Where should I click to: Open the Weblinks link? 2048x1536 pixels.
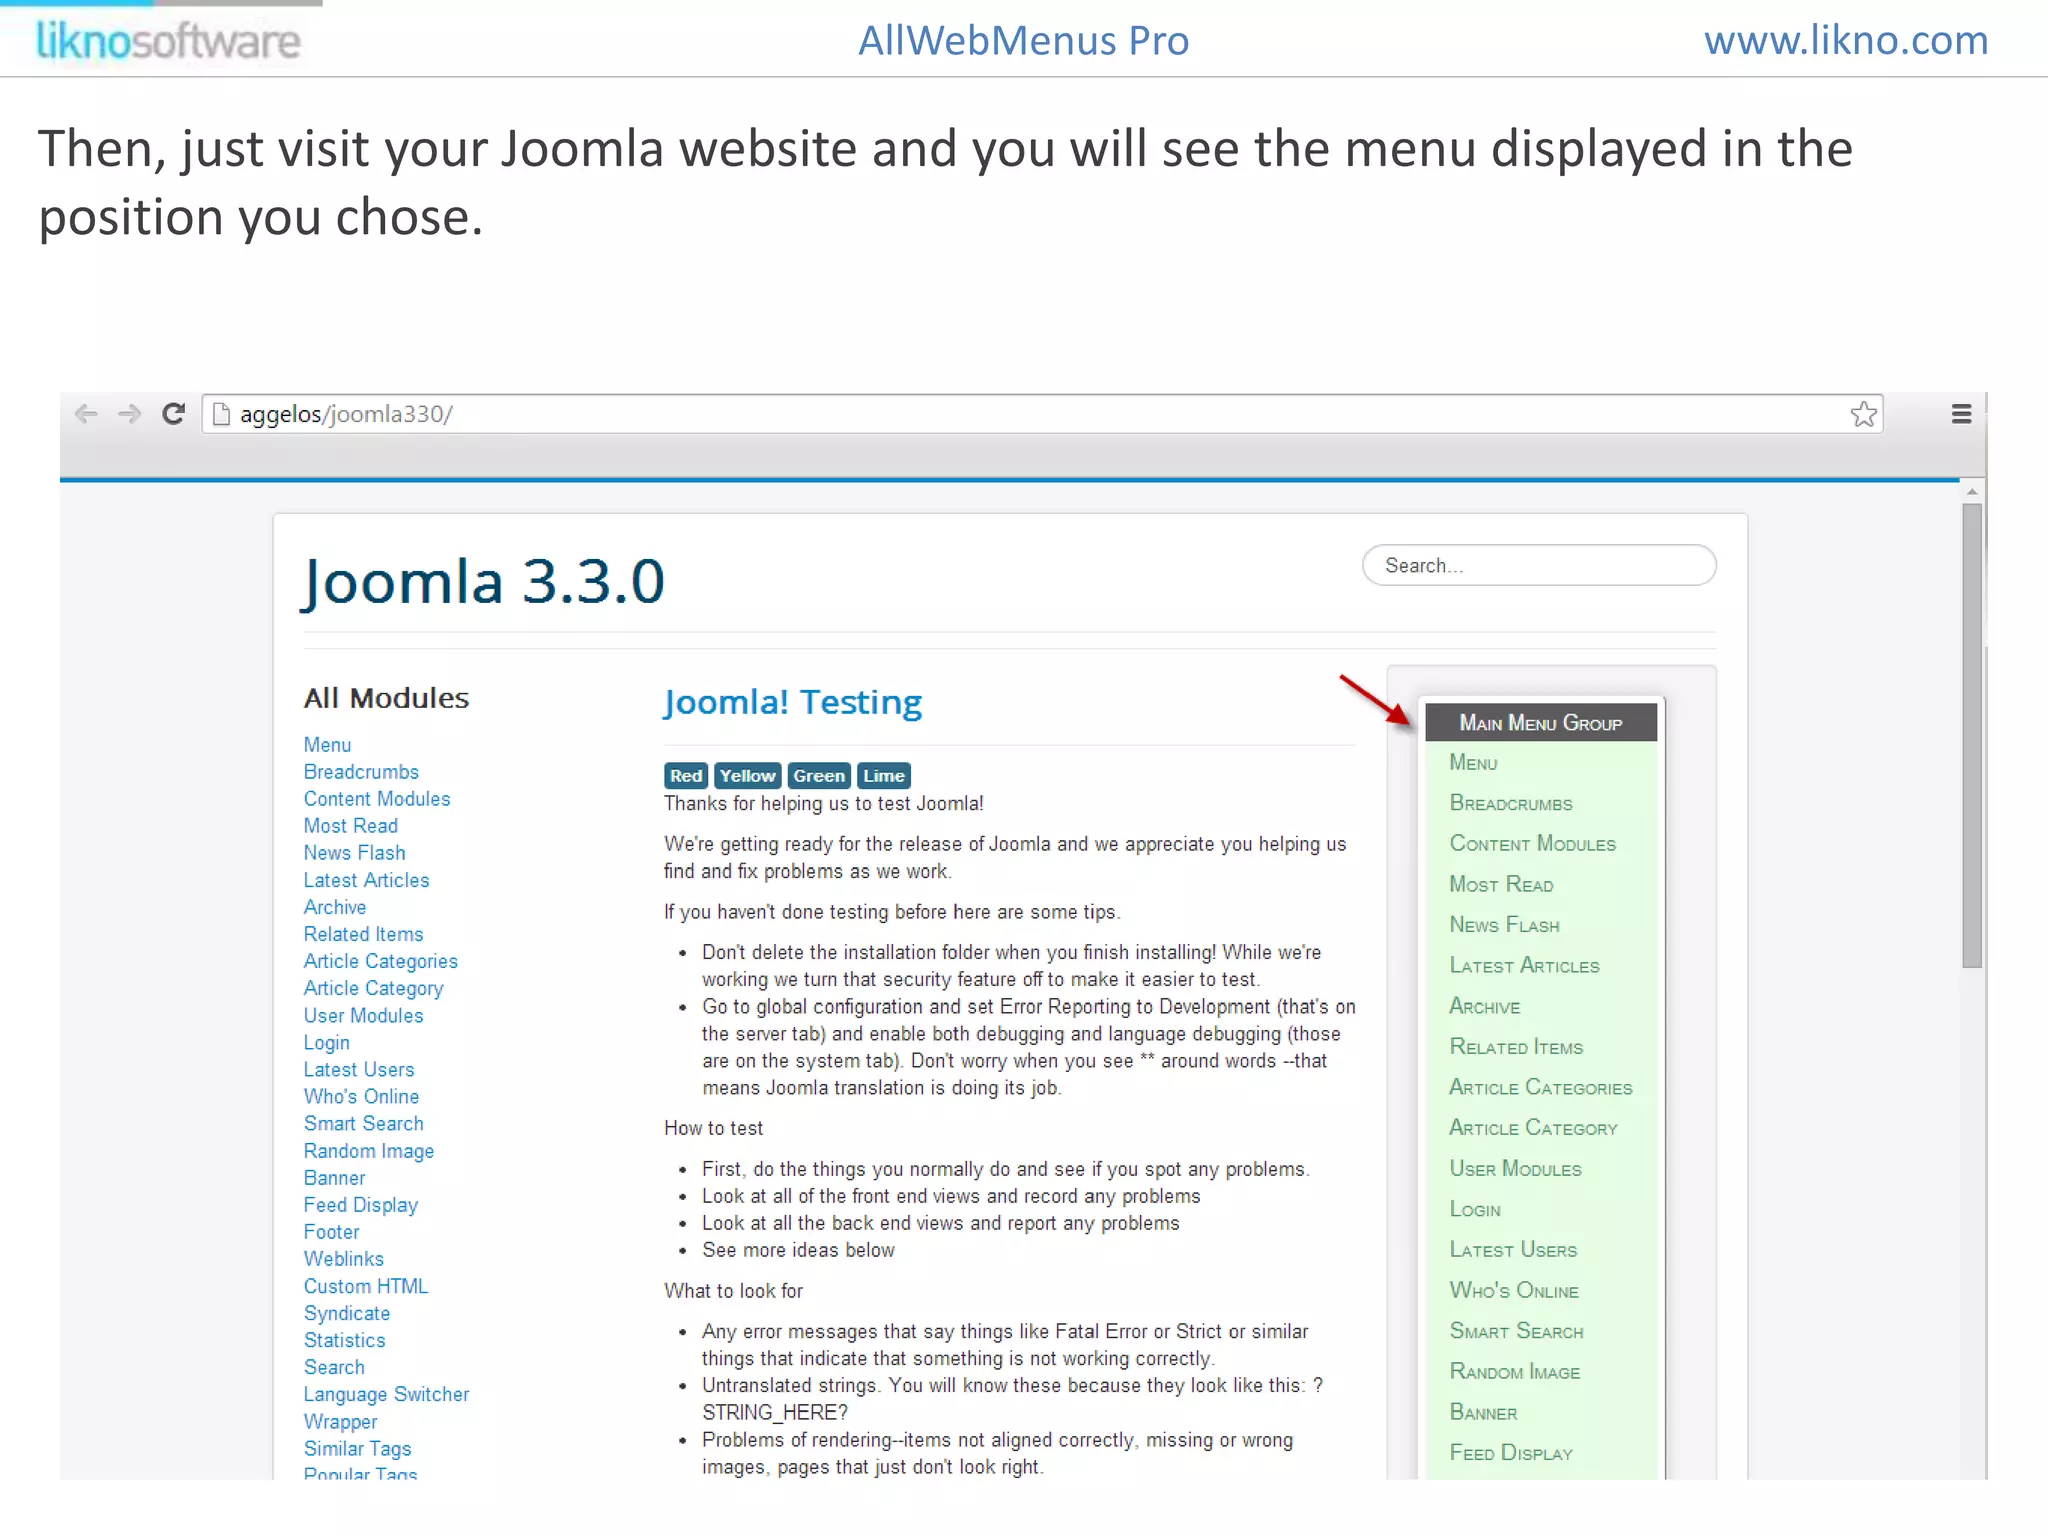[x=344, y=1259]
